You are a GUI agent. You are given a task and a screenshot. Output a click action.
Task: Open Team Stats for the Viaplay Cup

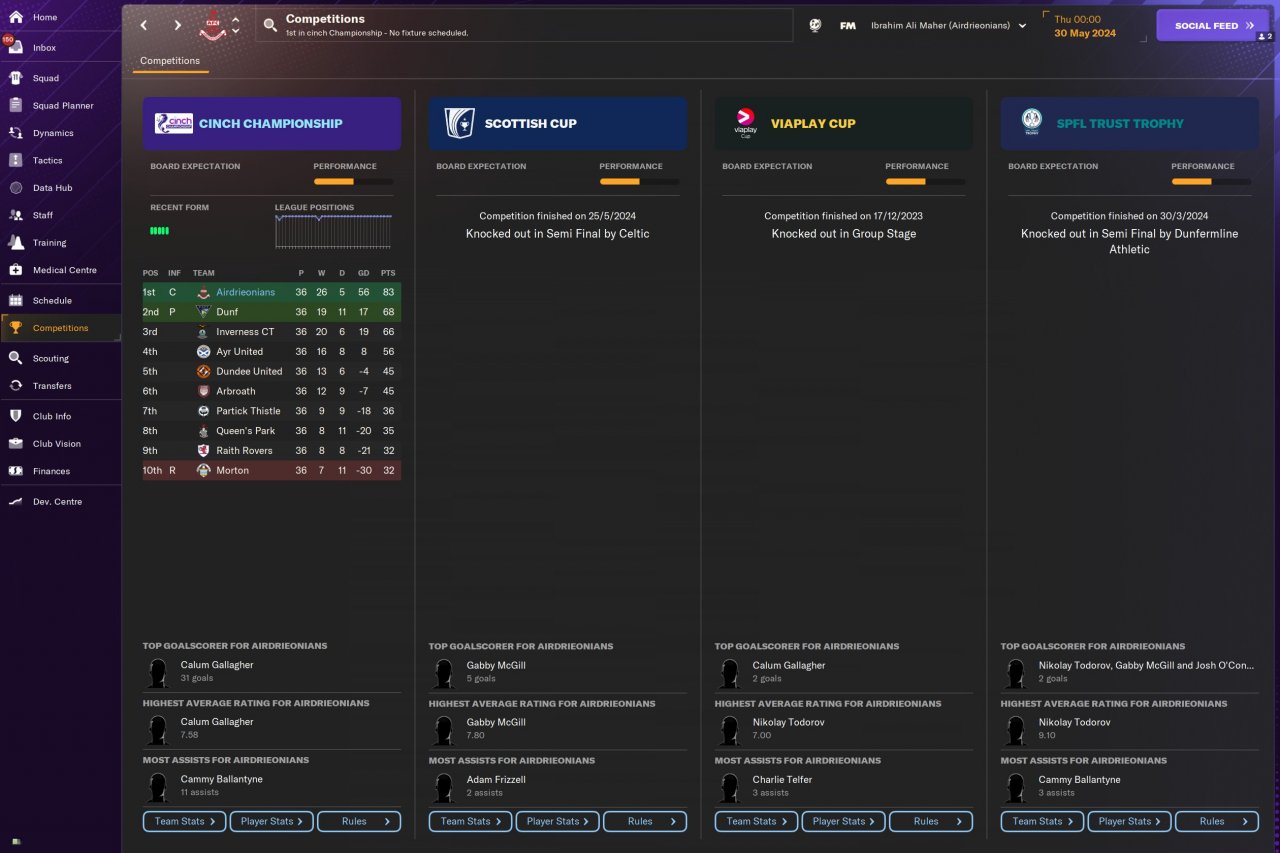(757, 822)
